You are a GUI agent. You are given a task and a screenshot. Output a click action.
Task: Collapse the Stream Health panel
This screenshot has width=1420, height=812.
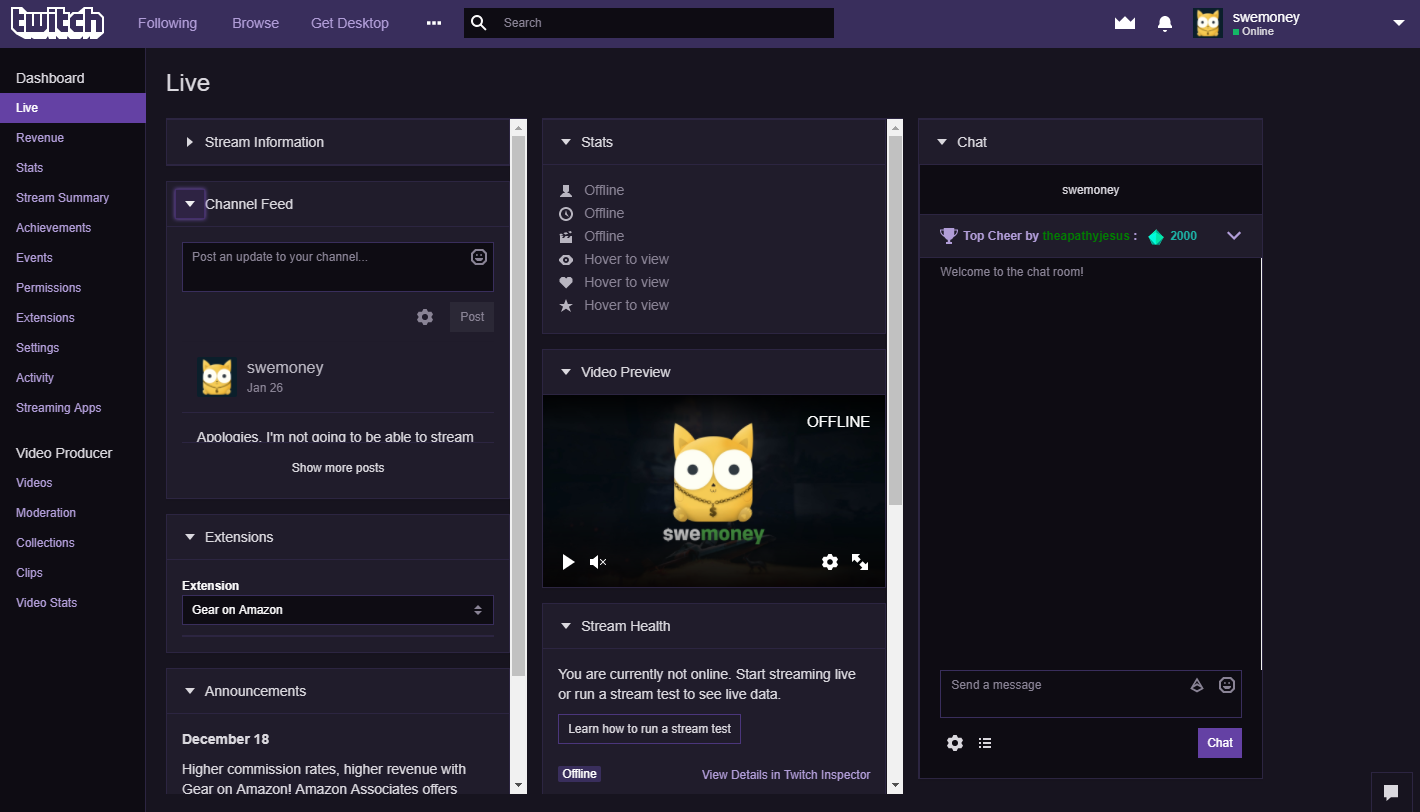click(566, 626)
